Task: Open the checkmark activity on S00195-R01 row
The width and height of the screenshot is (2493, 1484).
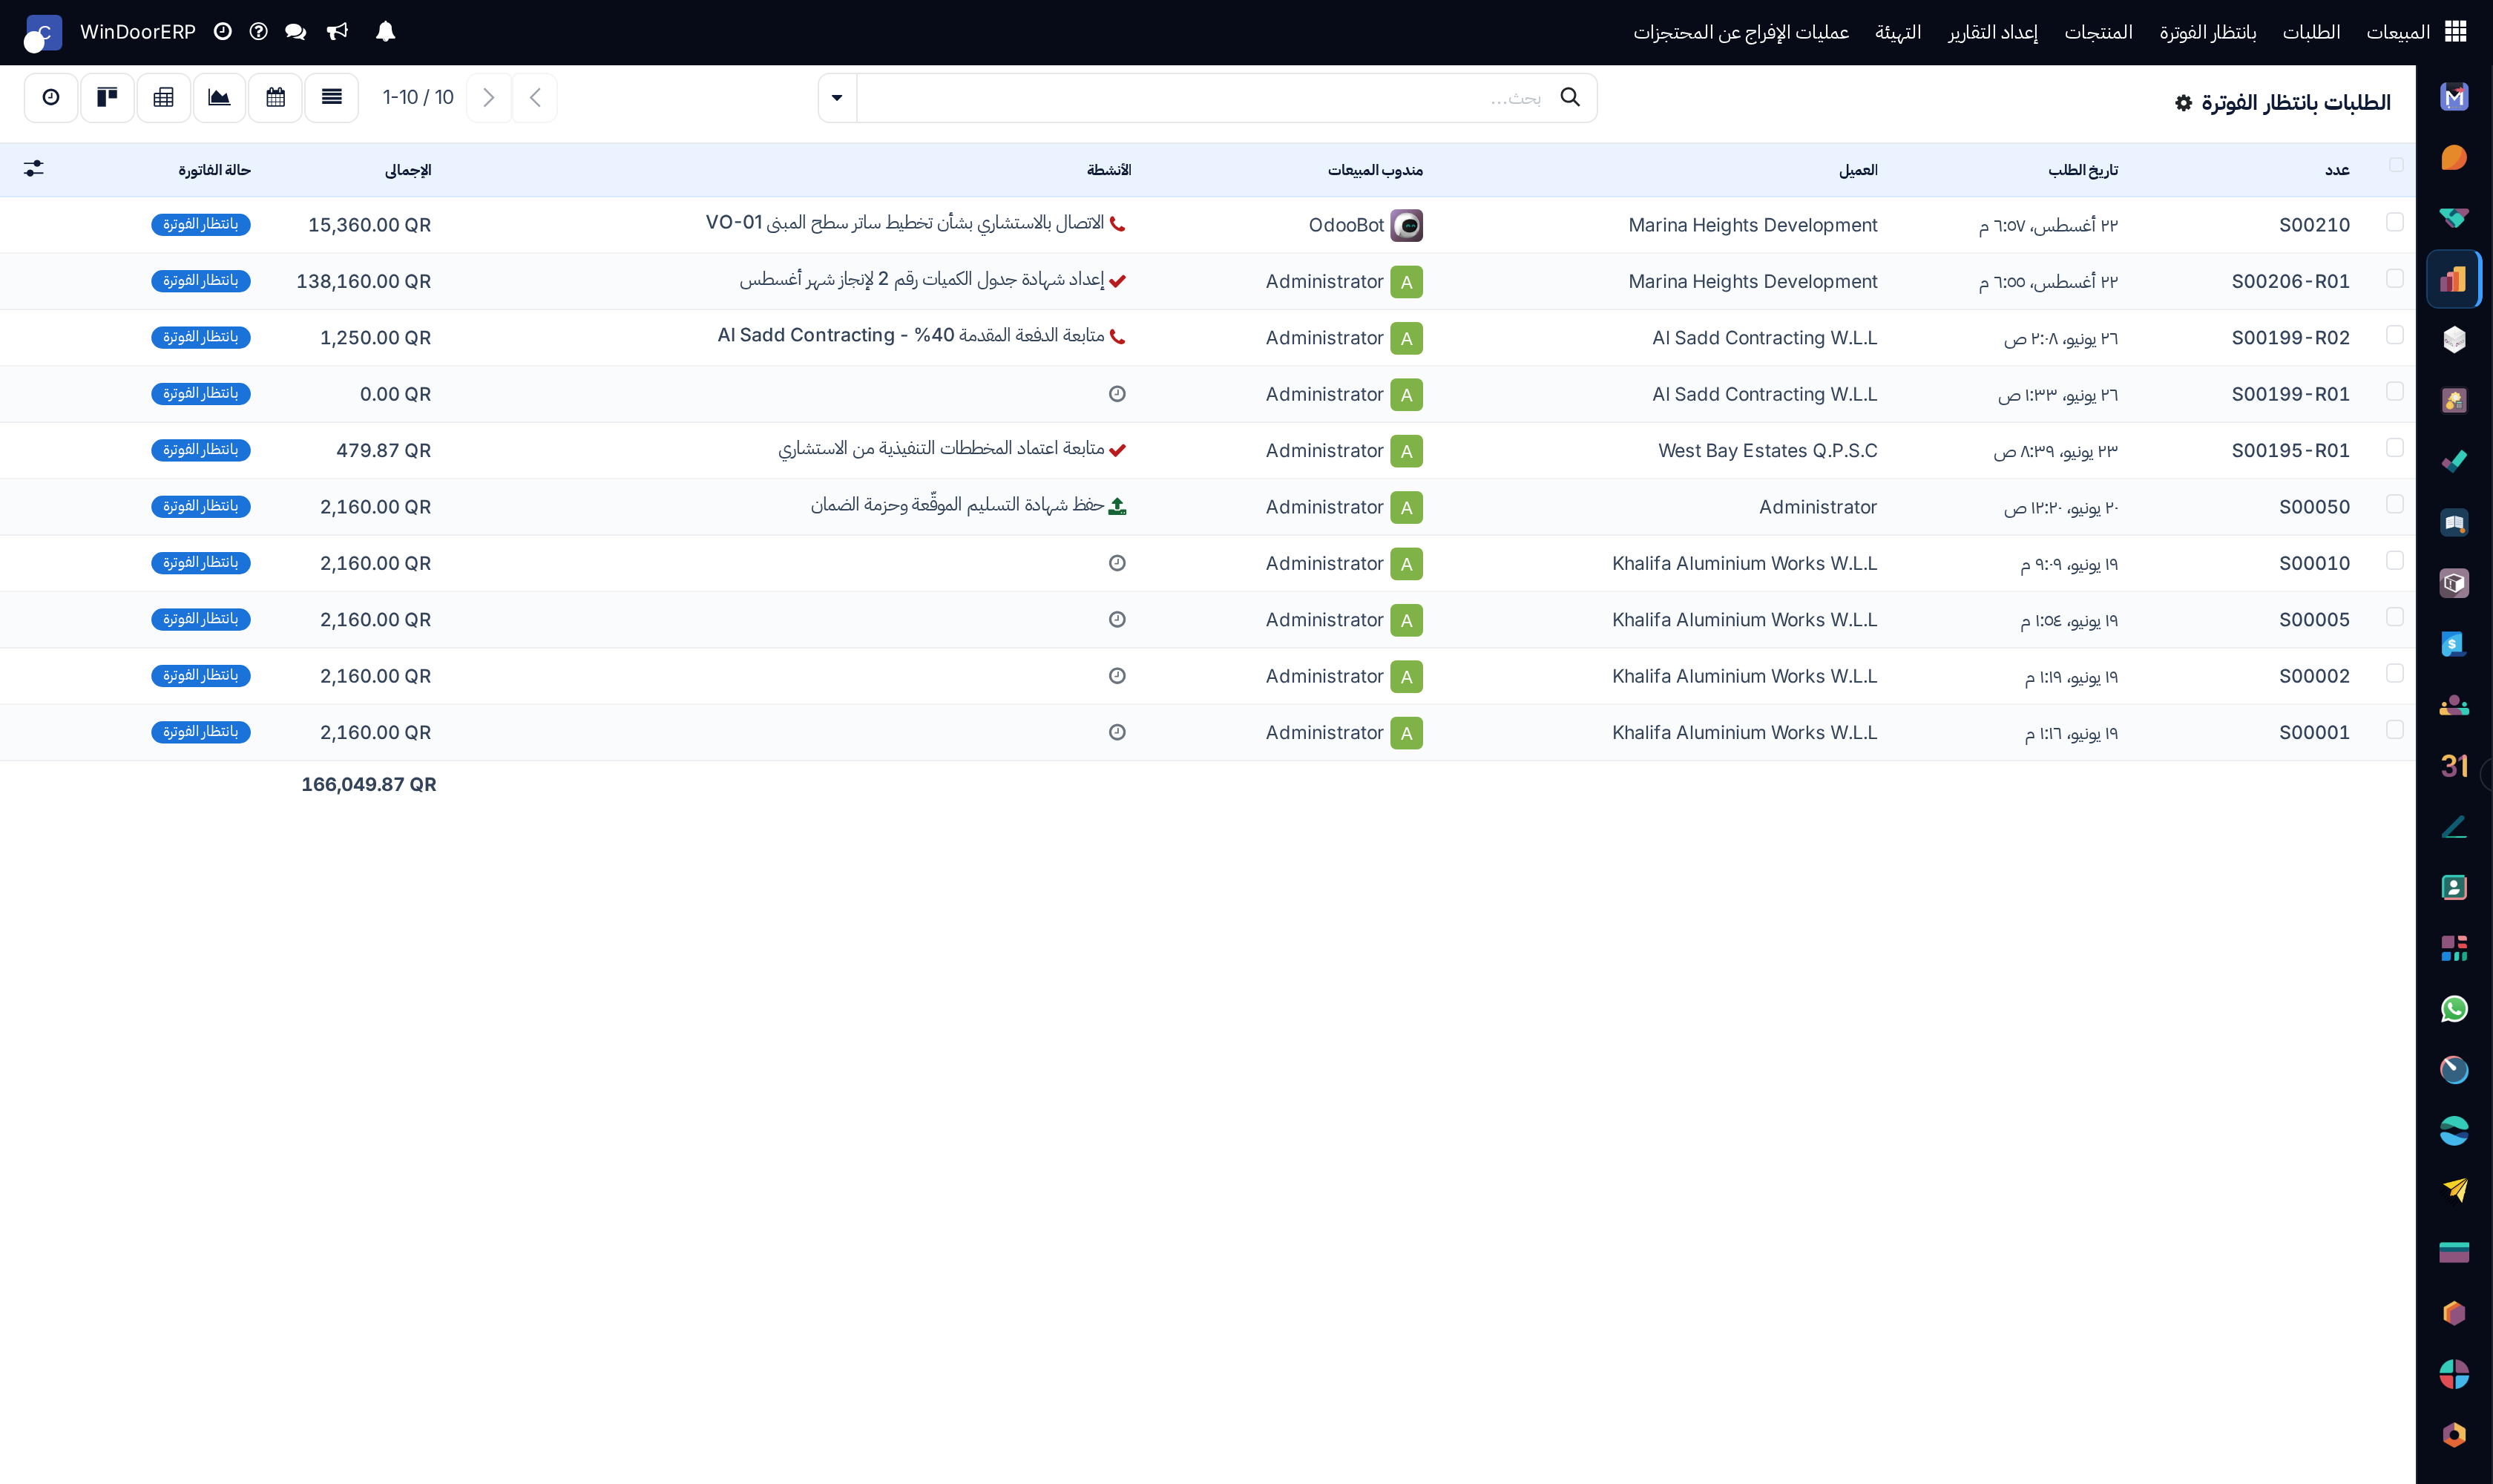Action: pos(1118,450)
